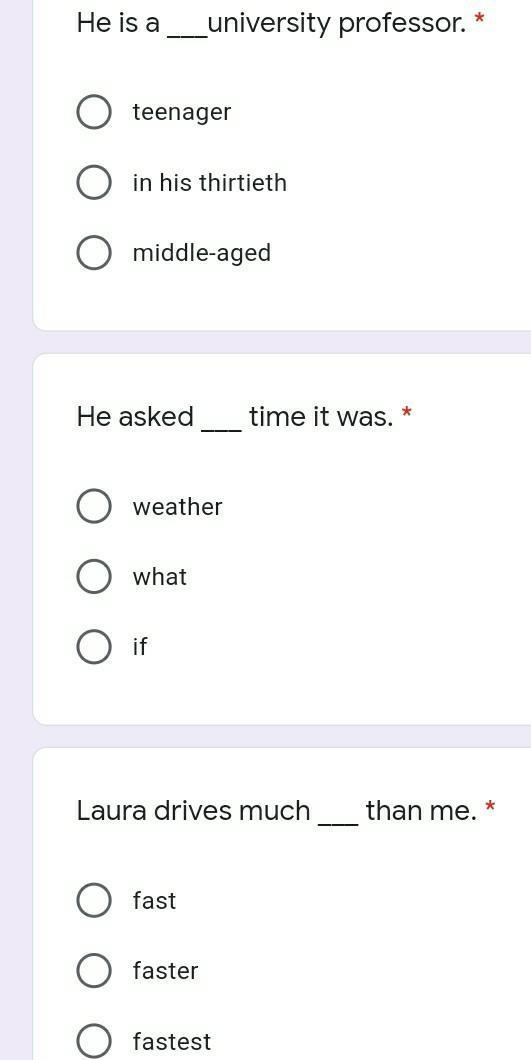
Task: Pick the radio circle for 'what'
Action: coord(93,577)
